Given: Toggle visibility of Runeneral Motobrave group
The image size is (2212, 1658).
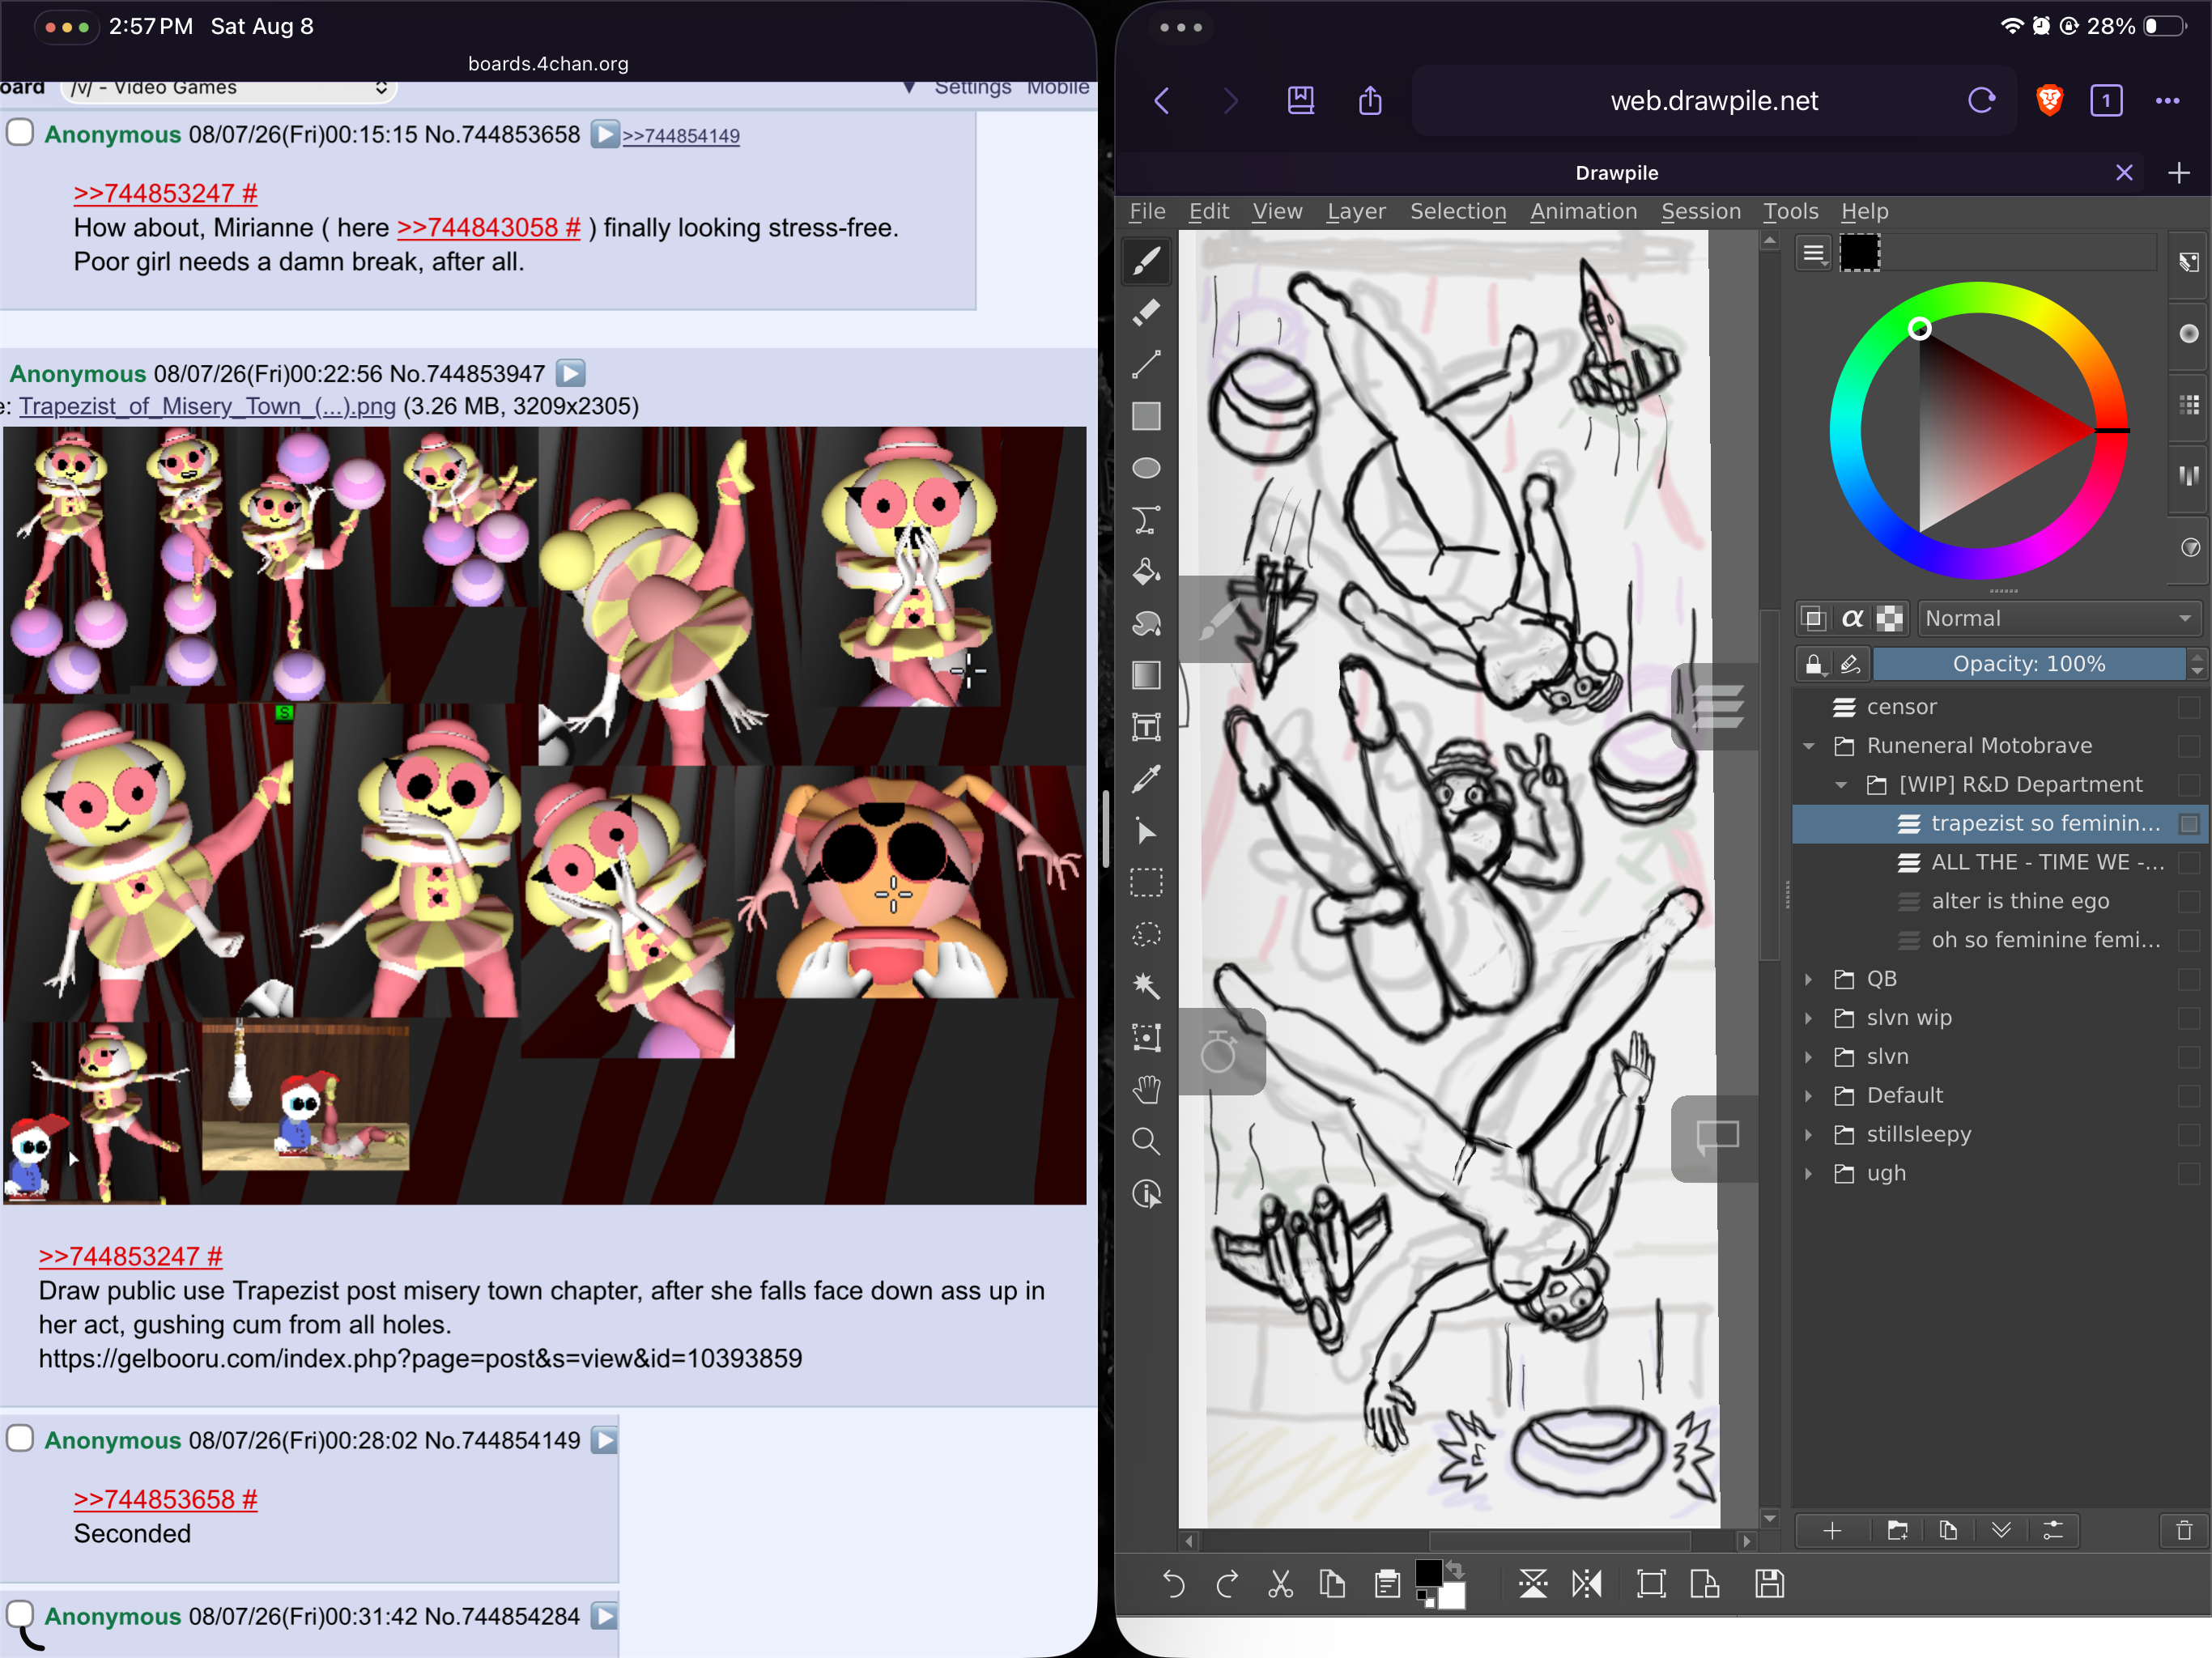Looking at the screenshot, I should click(x=2189, y=746).
